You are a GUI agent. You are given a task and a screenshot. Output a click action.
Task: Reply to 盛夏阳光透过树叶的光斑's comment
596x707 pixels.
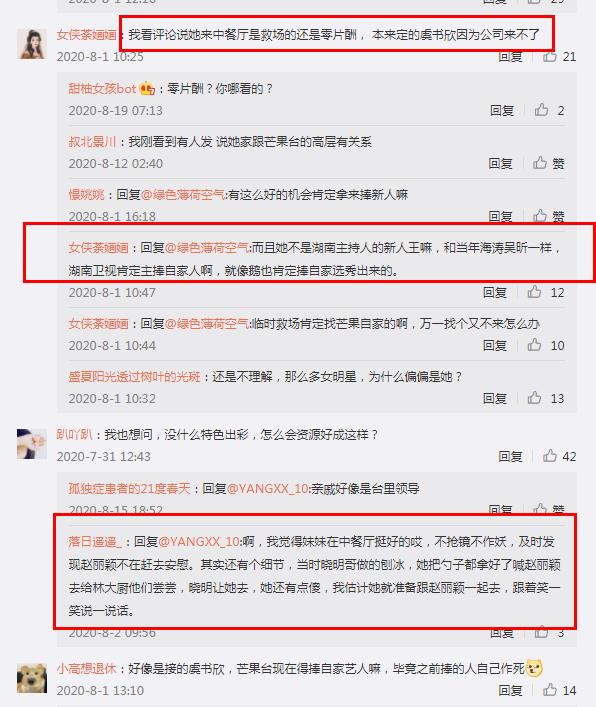(495, 398)
